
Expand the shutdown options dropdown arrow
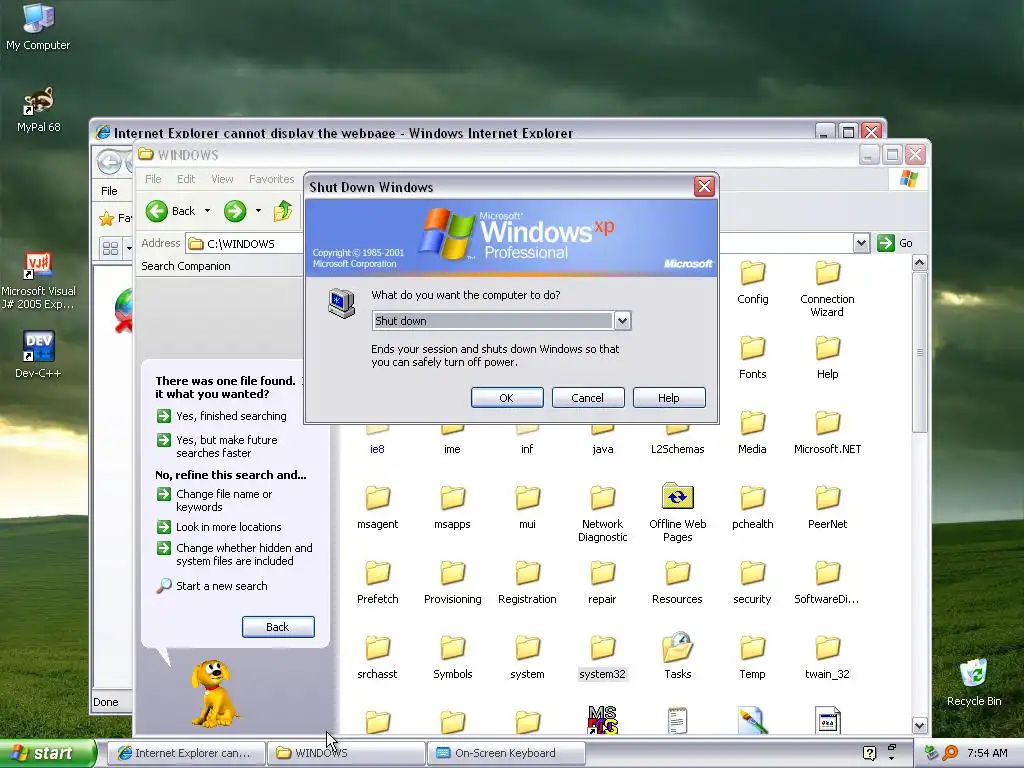tap(622, 321)
